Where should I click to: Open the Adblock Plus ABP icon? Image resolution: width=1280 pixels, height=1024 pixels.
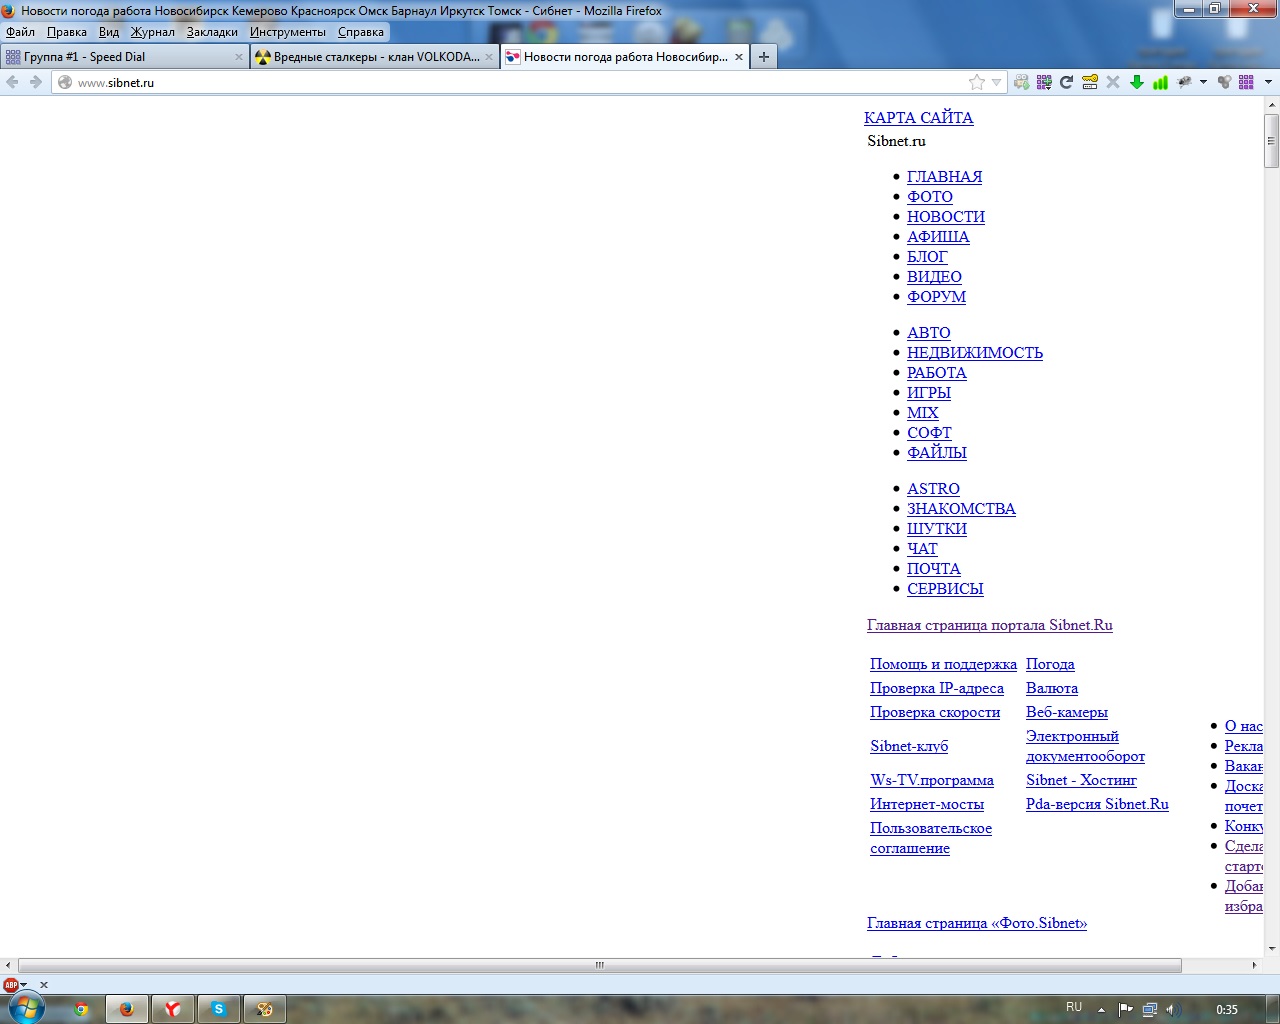(11, 985)
